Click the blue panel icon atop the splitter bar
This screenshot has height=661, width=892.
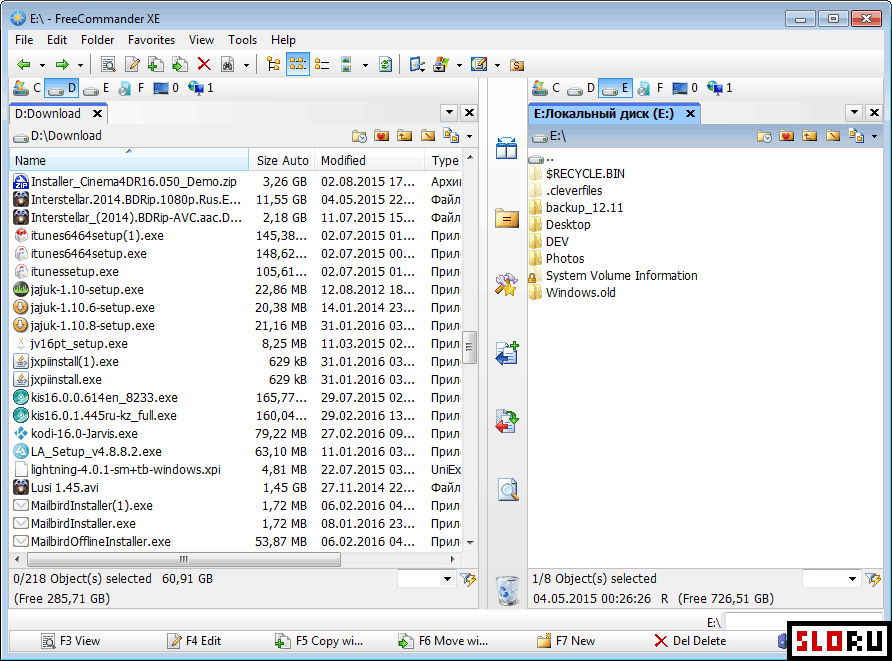click(x=506, y=148)
